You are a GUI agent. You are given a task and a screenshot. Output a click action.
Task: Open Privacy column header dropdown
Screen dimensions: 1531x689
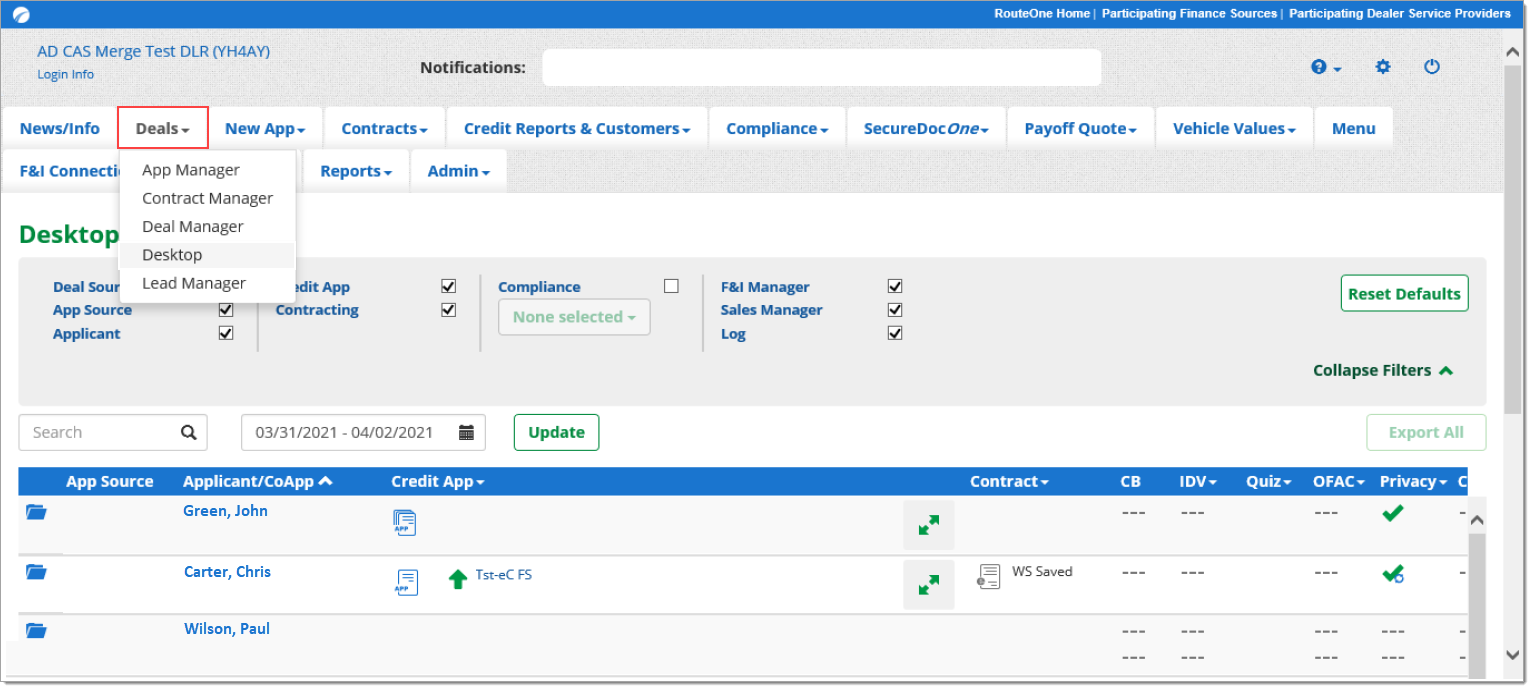[1414, 481]
